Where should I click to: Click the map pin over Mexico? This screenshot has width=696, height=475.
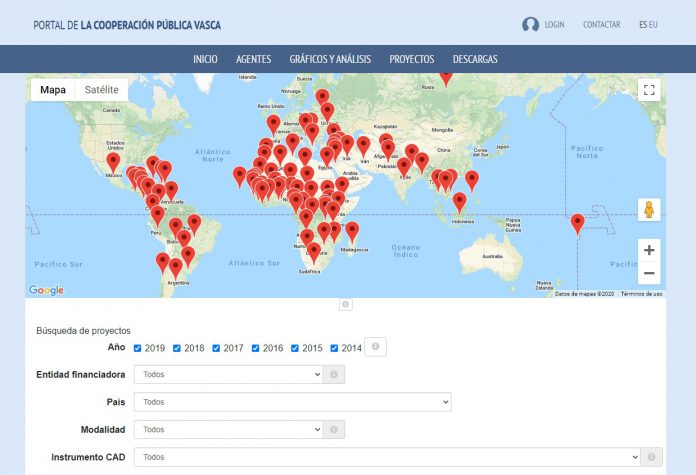click(113, 162)
